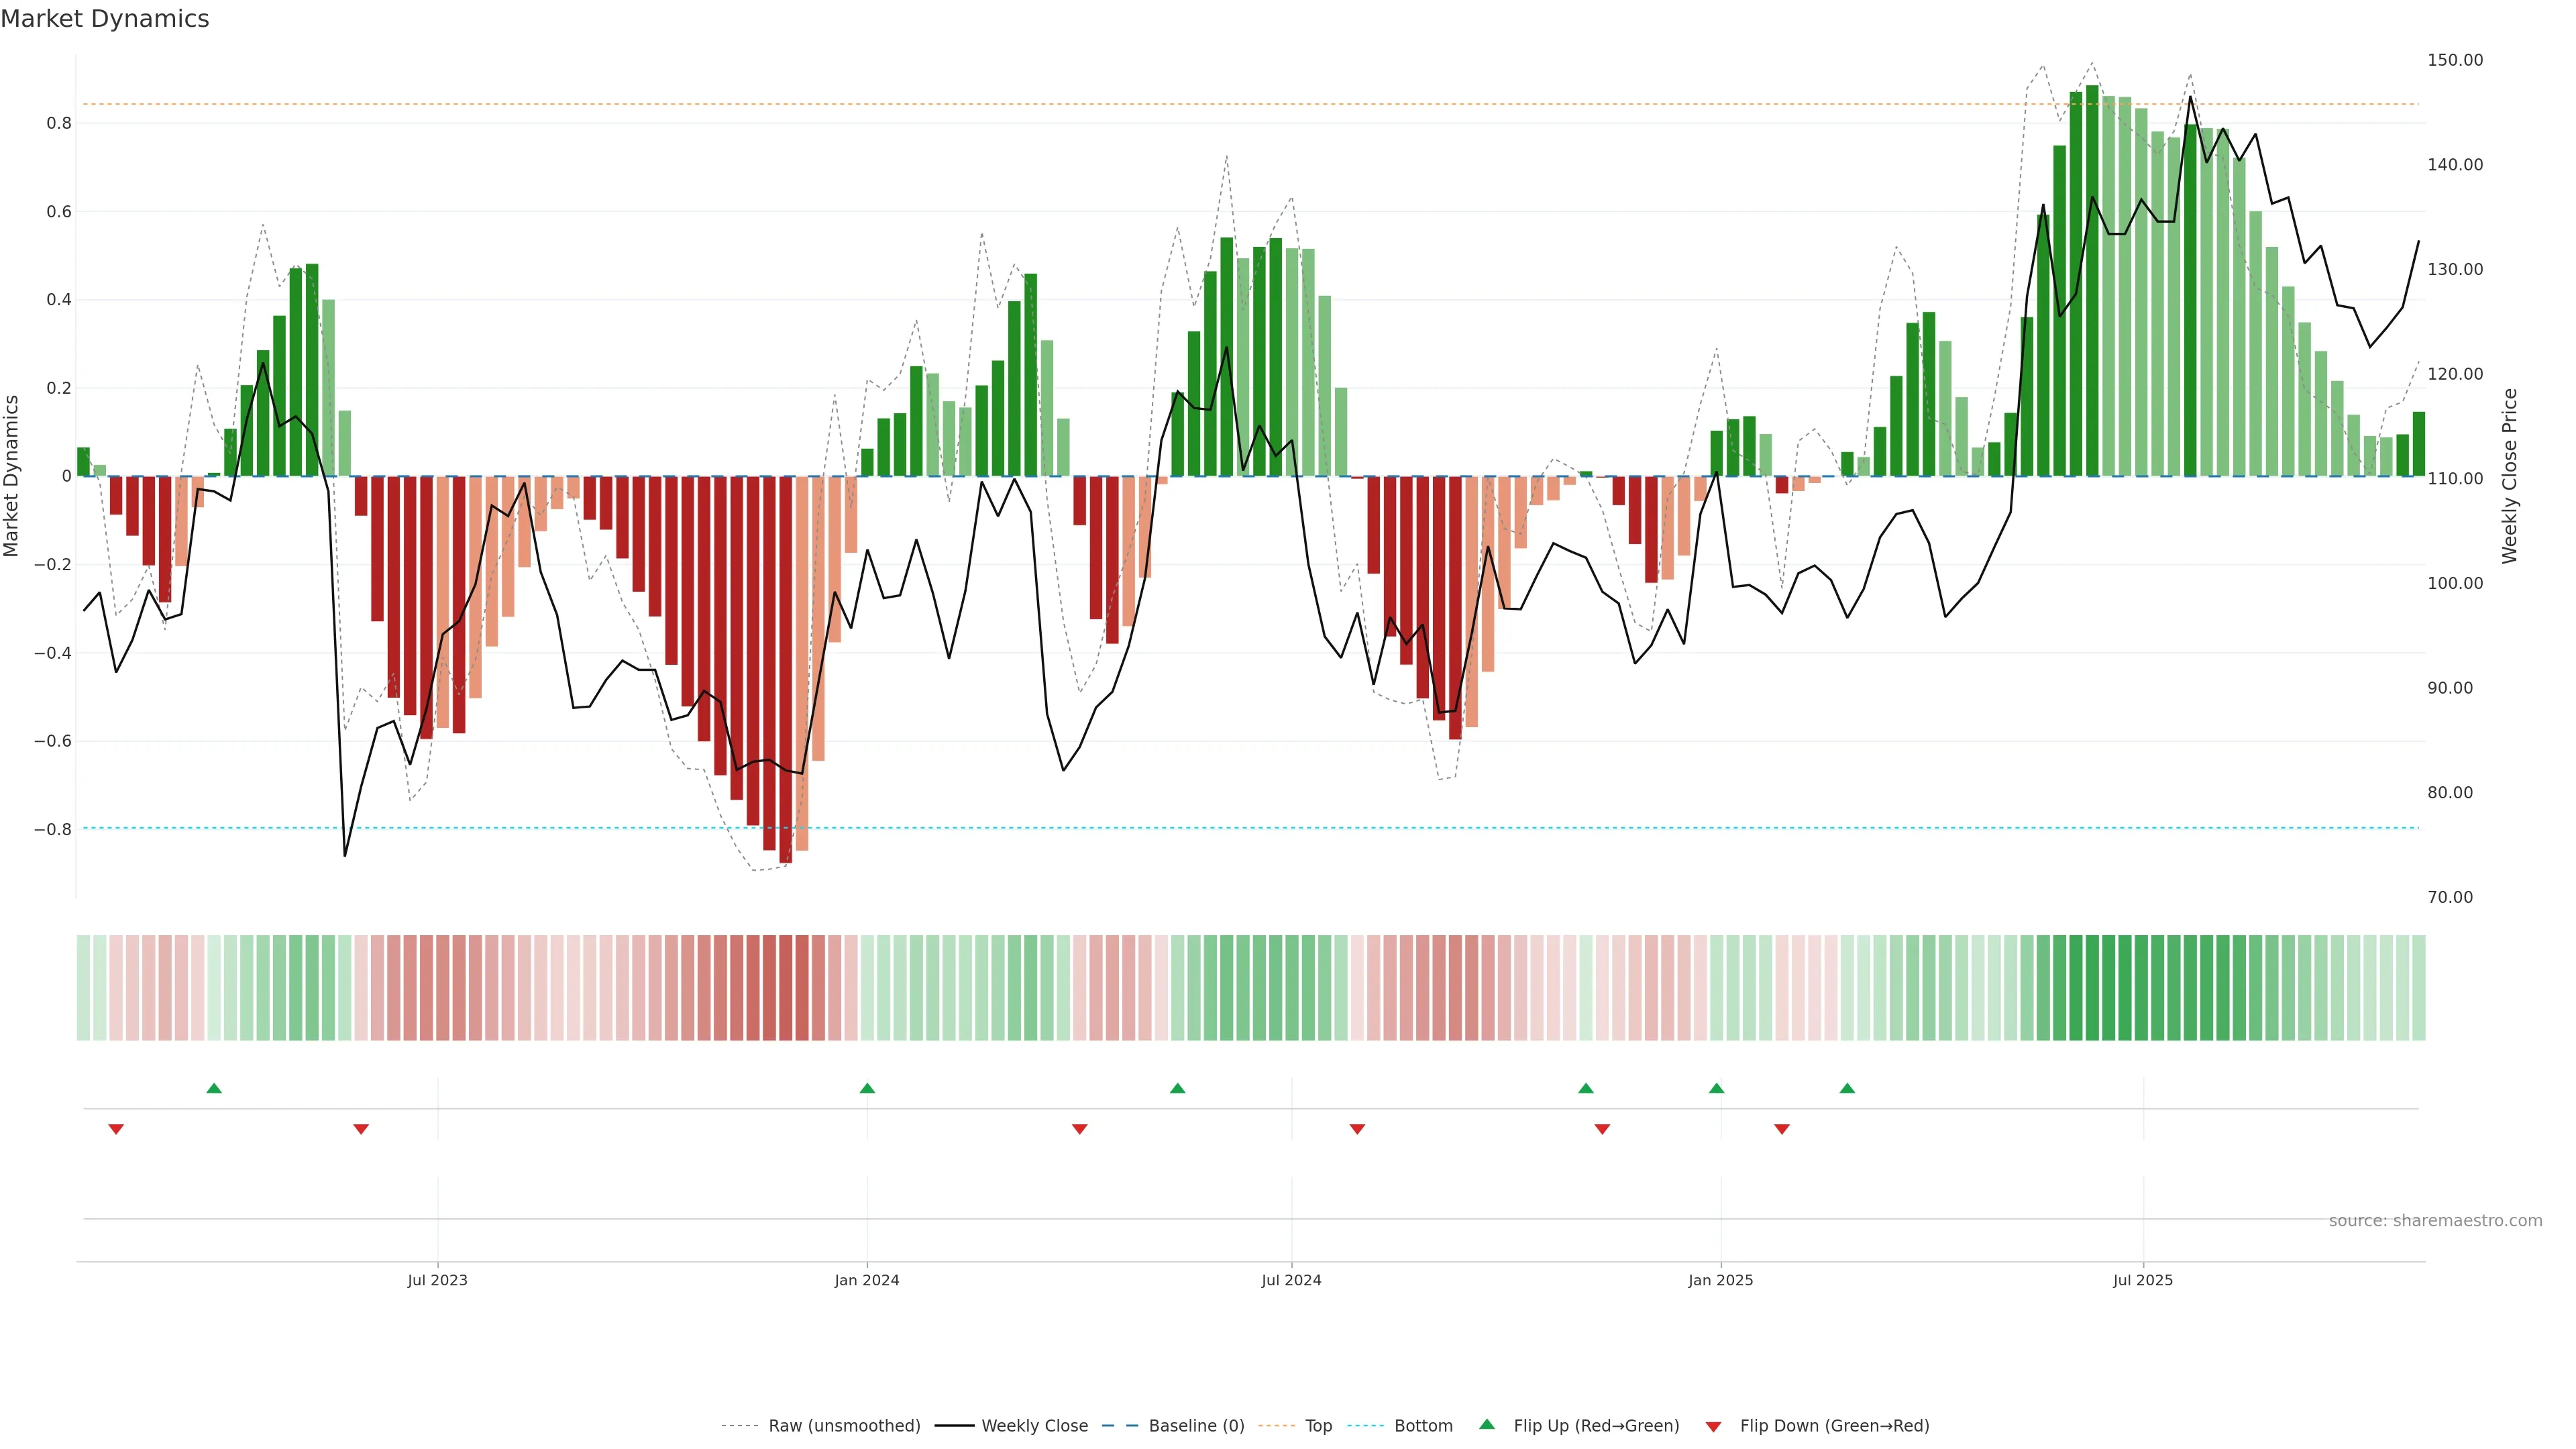Viewport: 2576px width, 1449px height.
Task: Click the green flip-up triangle above Jan 2024
Action: (x=867, y=1088)
